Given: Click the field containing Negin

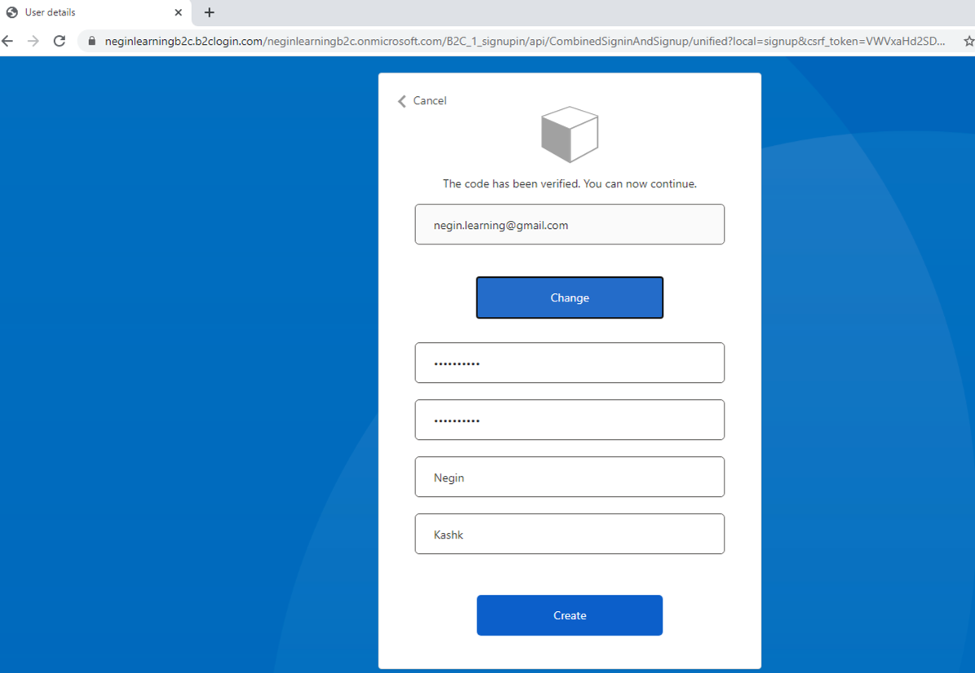Looking at the screenshot, I should [569, 477].
